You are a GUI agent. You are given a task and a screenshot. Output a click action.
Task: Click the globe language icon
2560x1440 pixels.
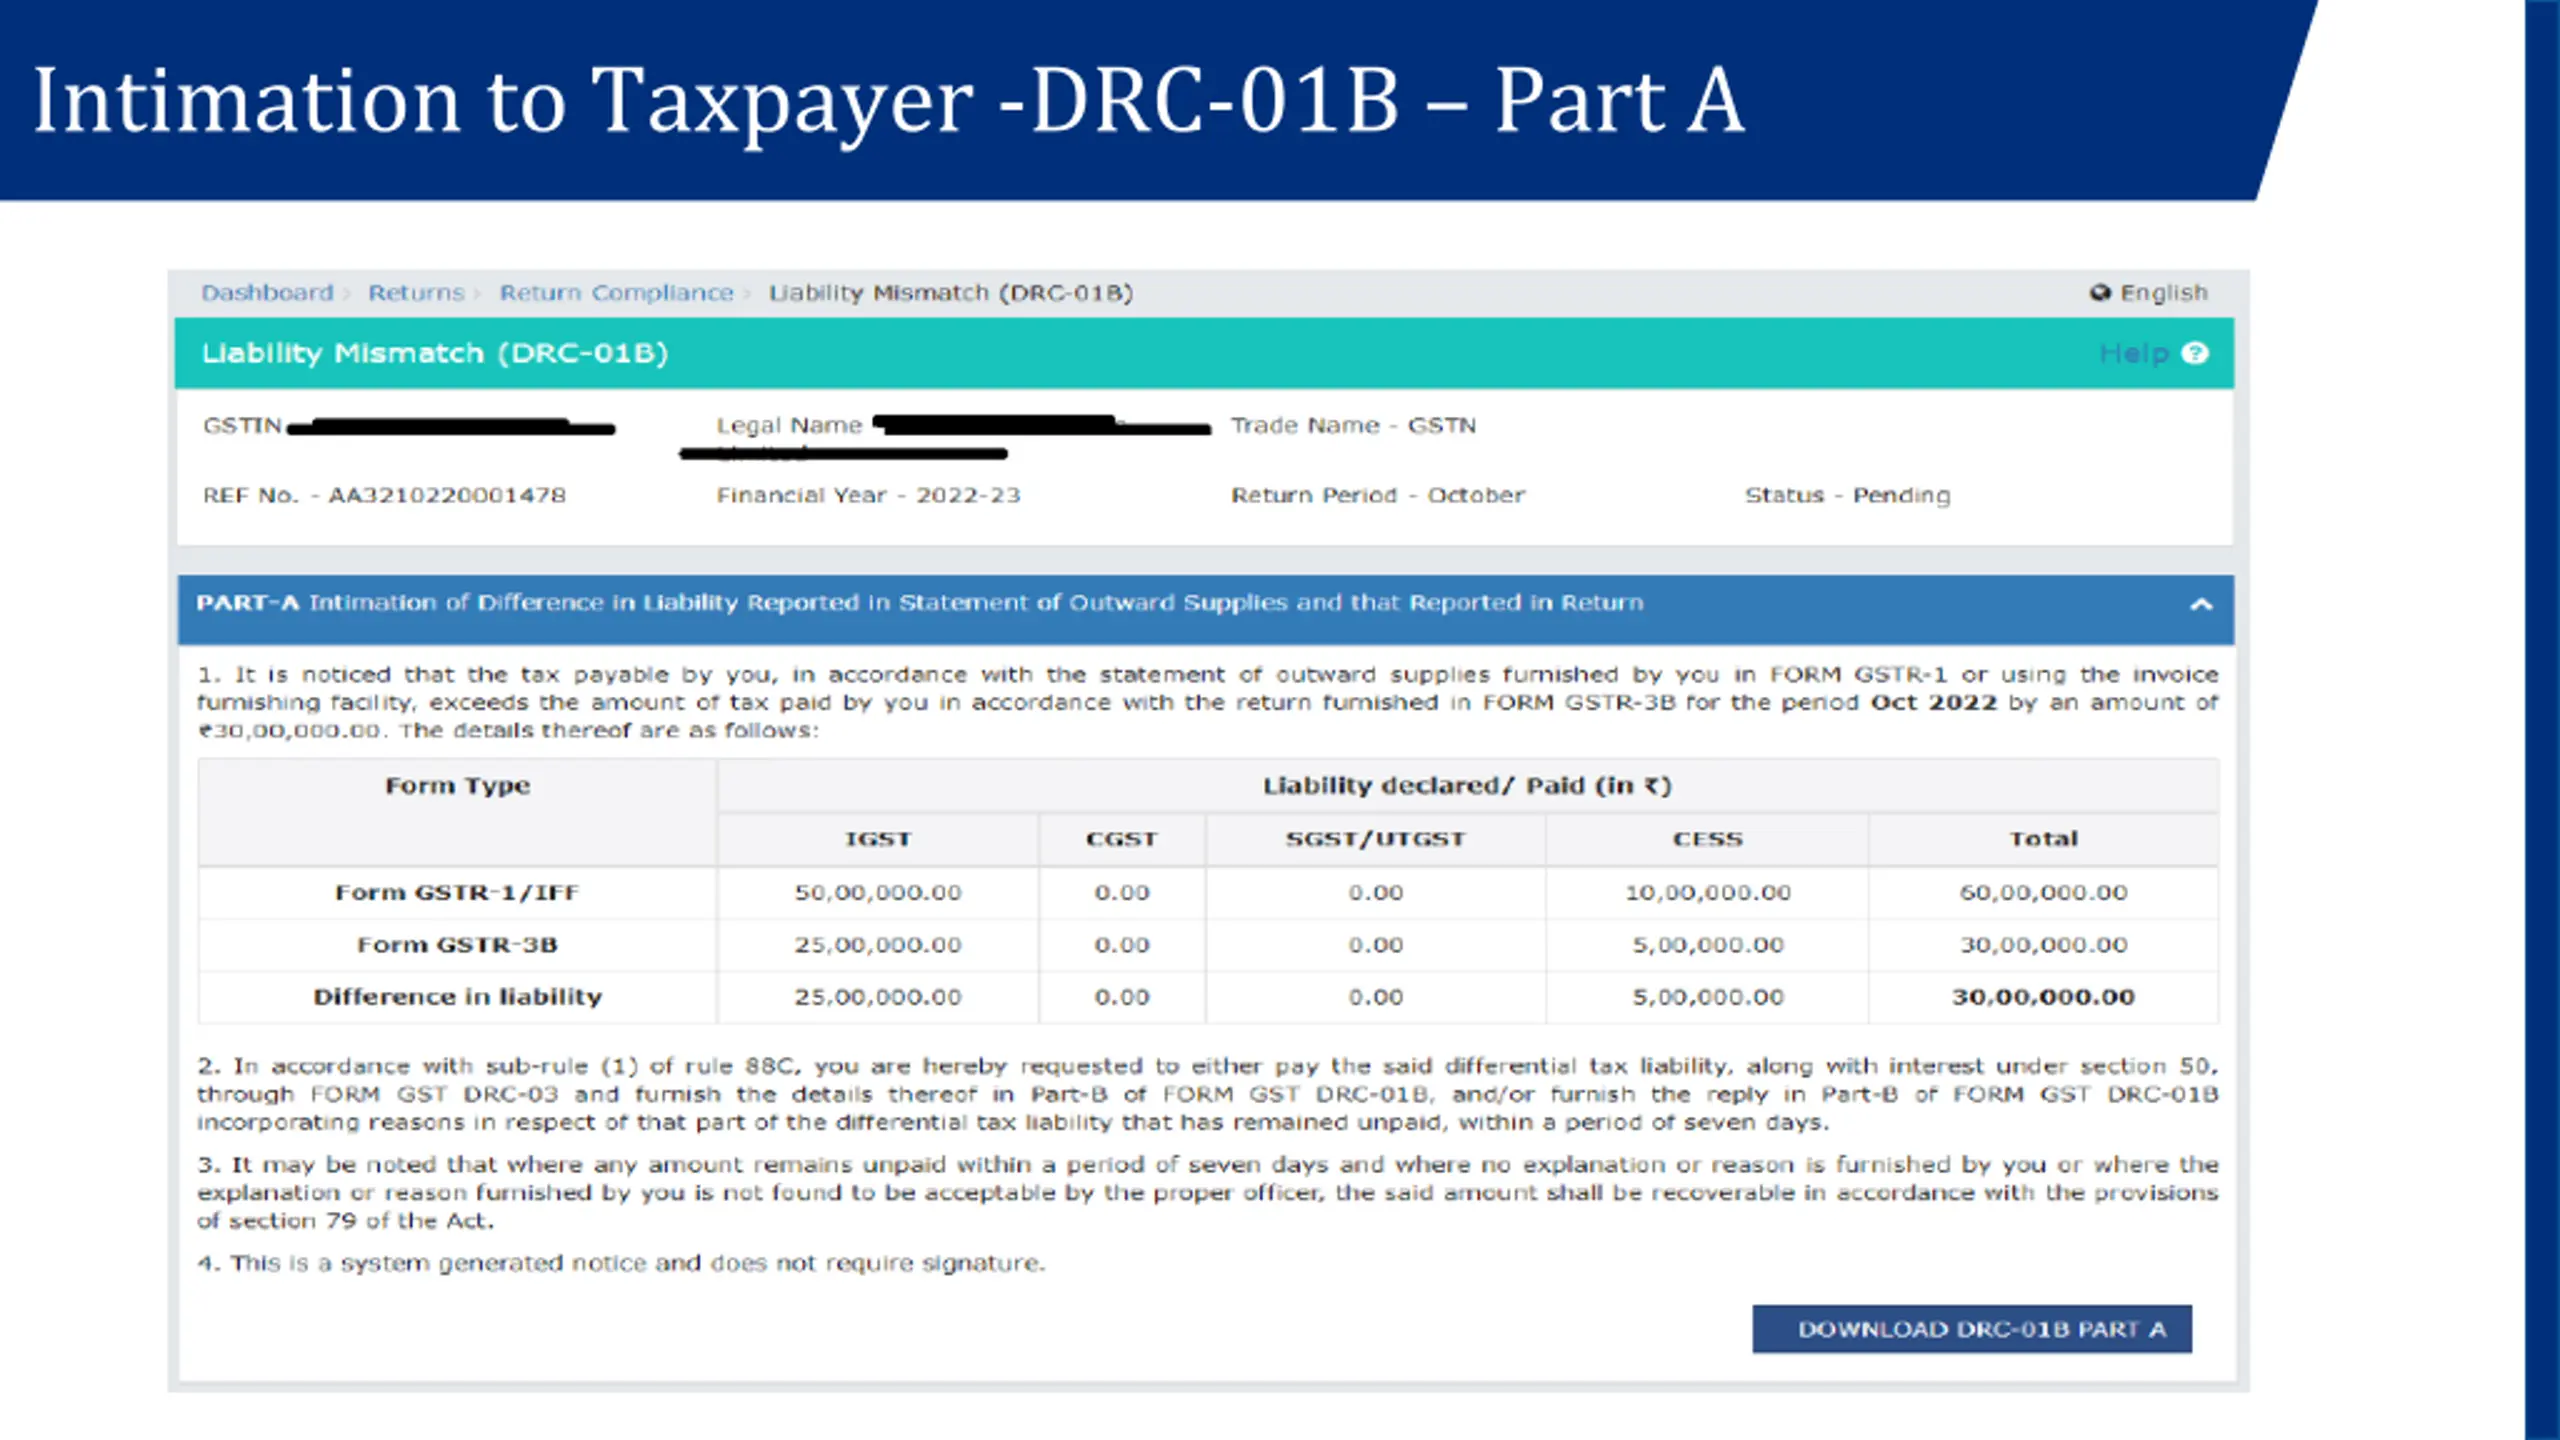pyautogui.click(x=2100, y=293)
